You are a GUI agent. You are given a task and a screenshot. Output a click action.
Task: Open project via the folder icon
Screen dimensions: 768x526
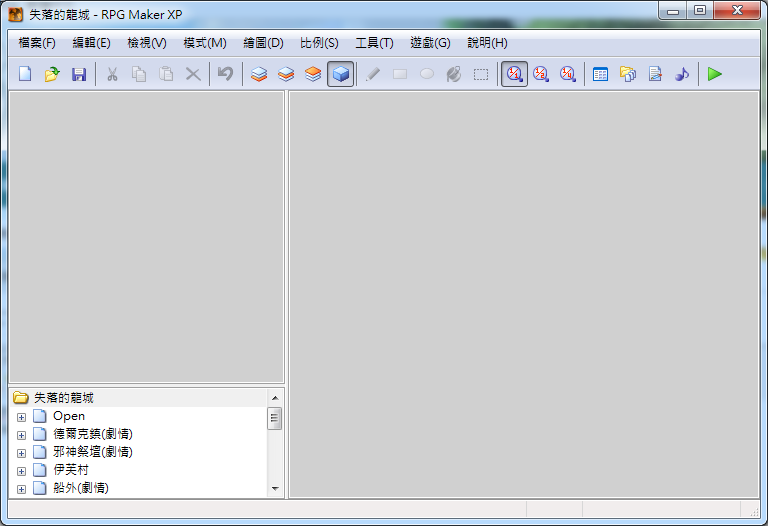coord(52,74)
